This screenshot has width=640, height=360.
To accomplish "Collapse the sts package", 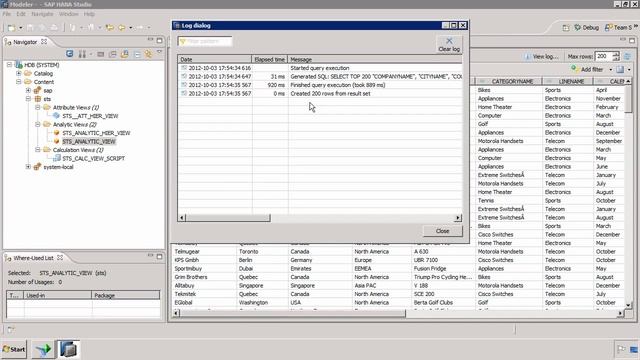I will click(x=28, y=99).
